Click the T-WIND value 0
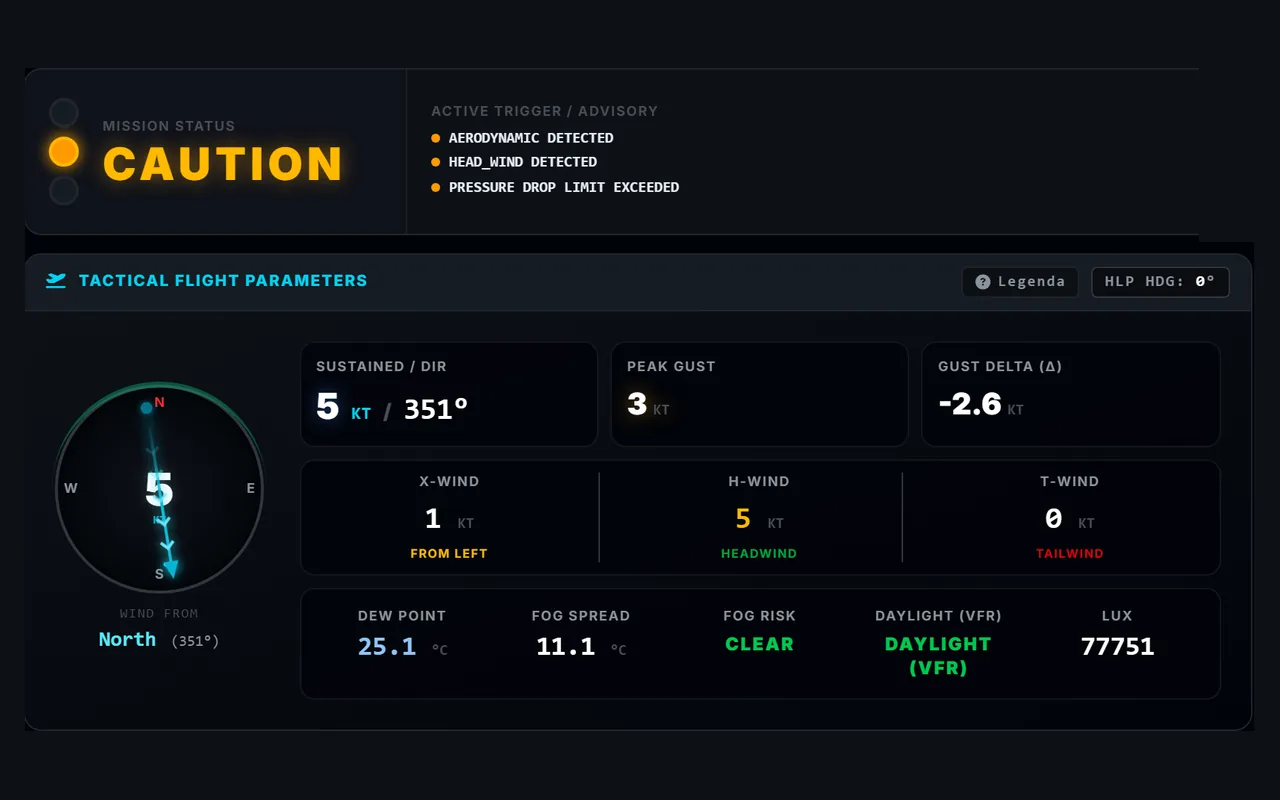Image resolution: width=1280 pixels, height=800 pixels. point(1053,518)
